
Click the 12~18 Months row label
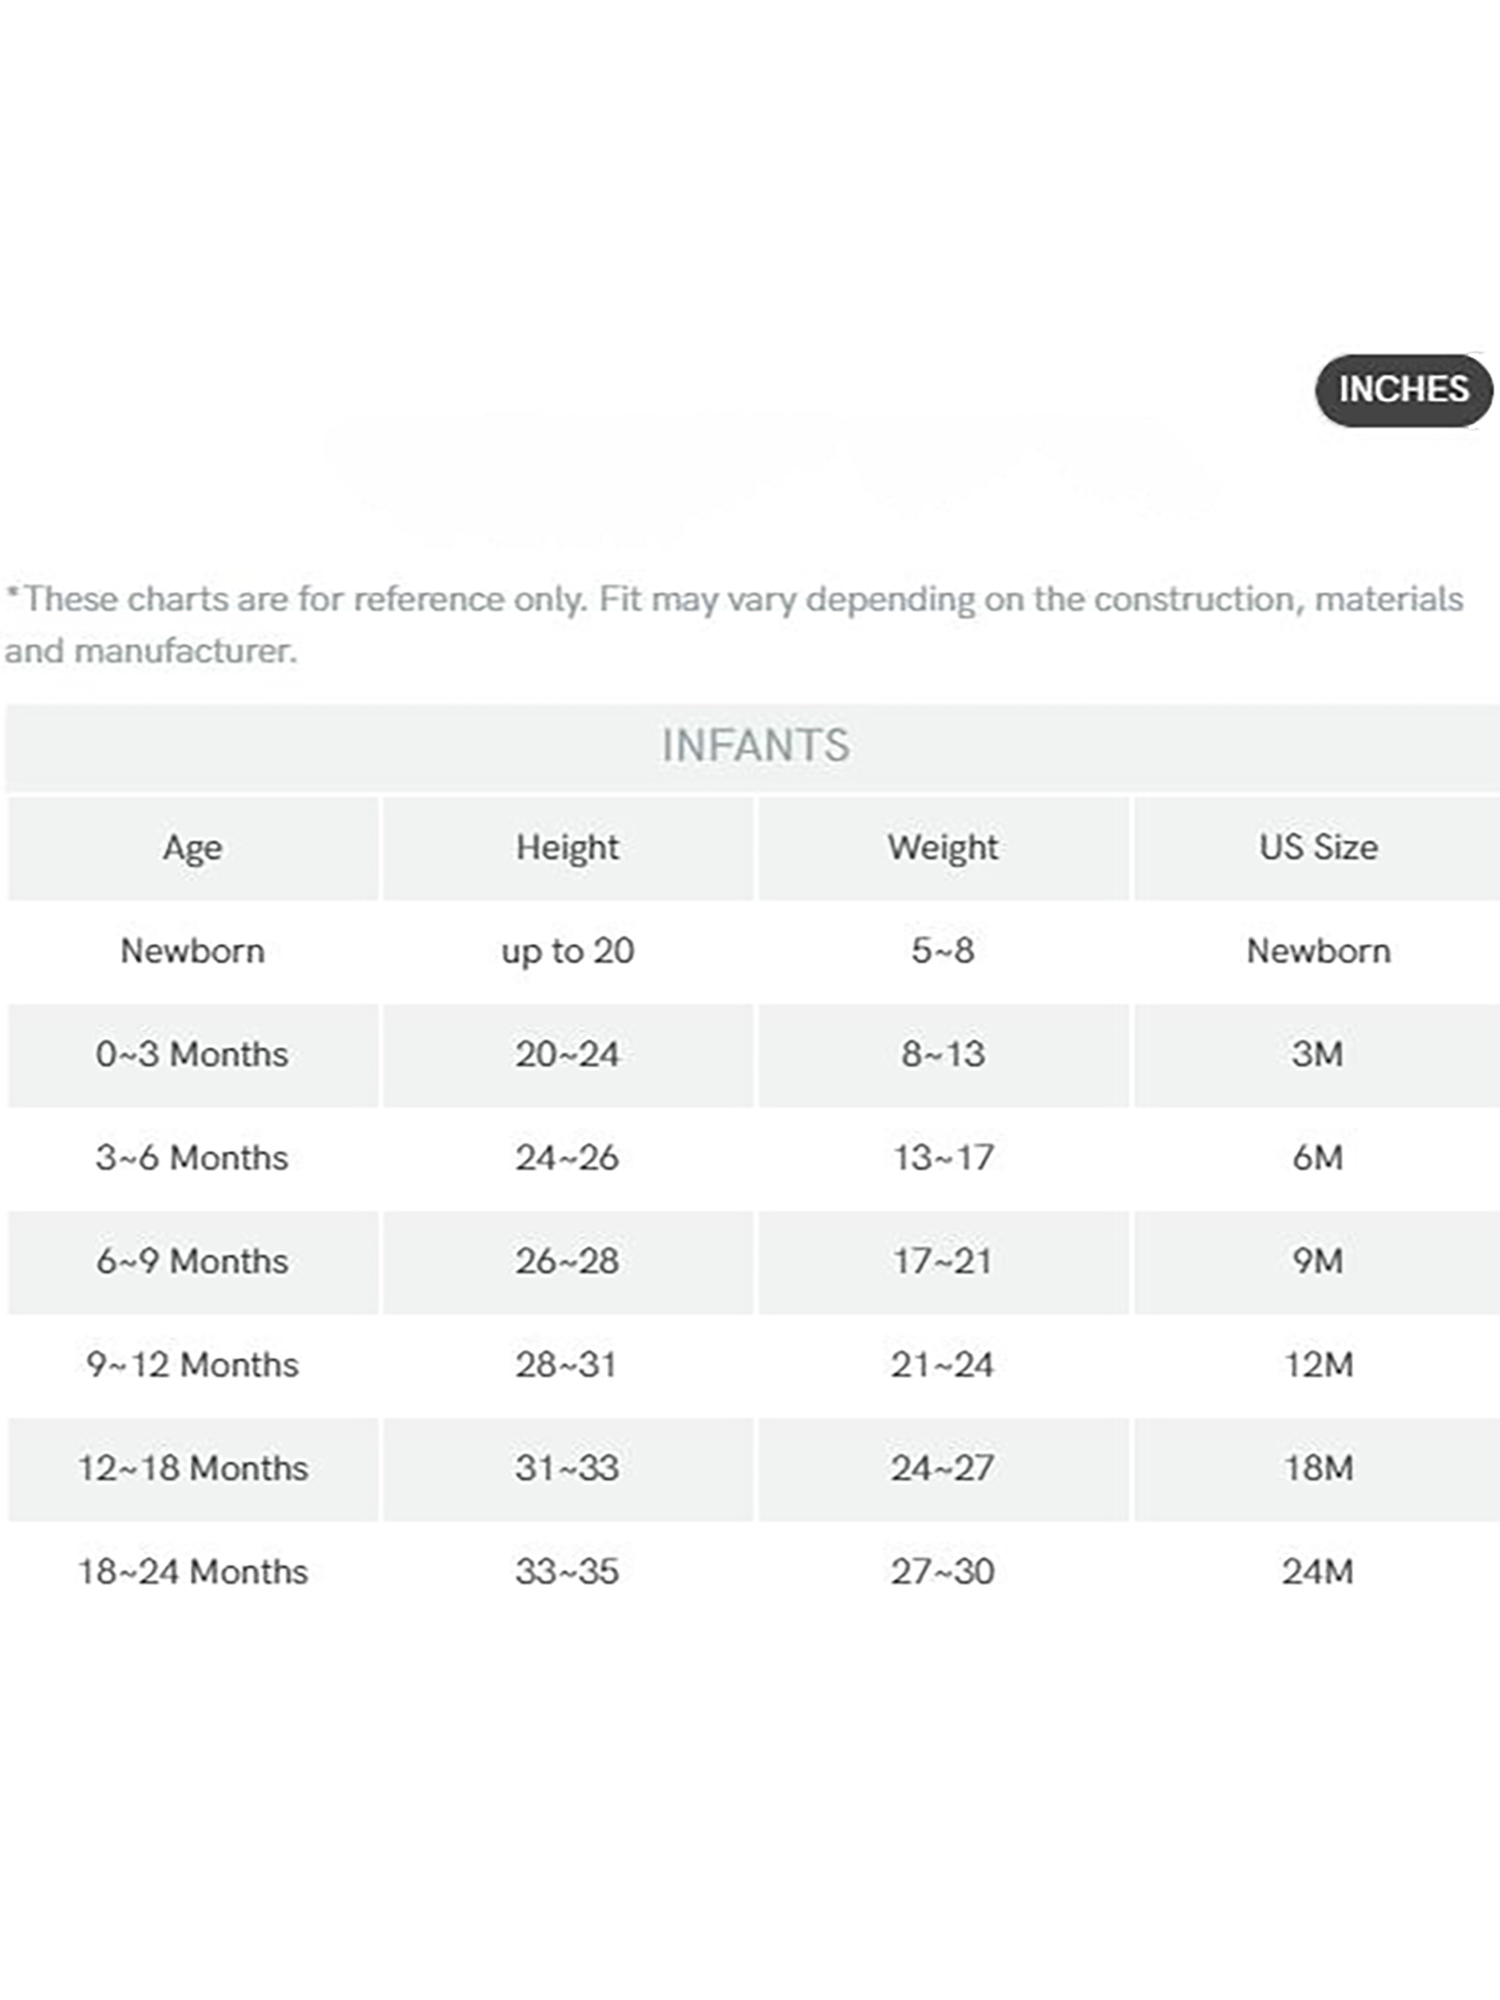[x=192, y=1468]
